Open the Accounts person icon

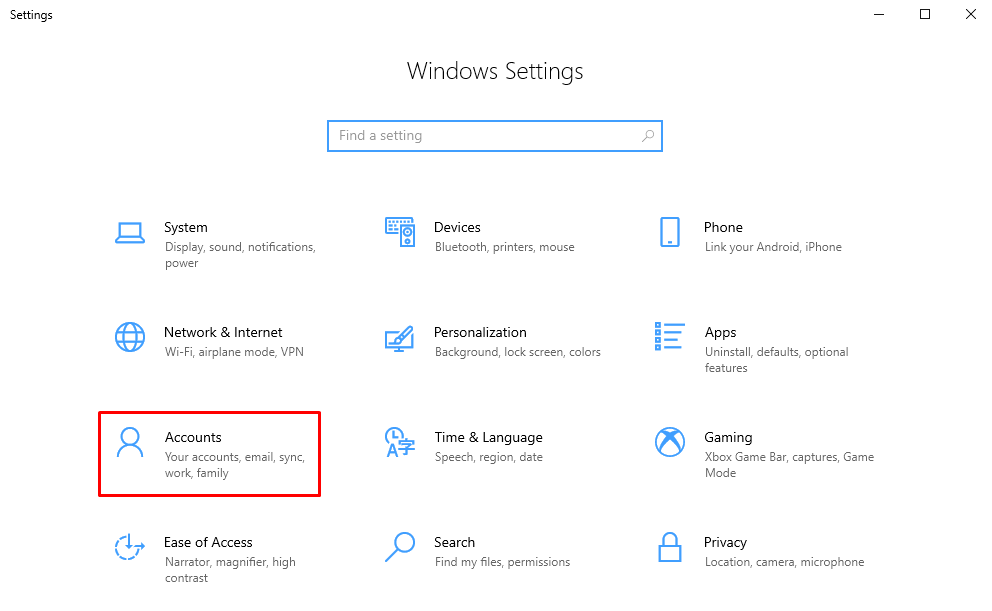click(x=130, y=445)
